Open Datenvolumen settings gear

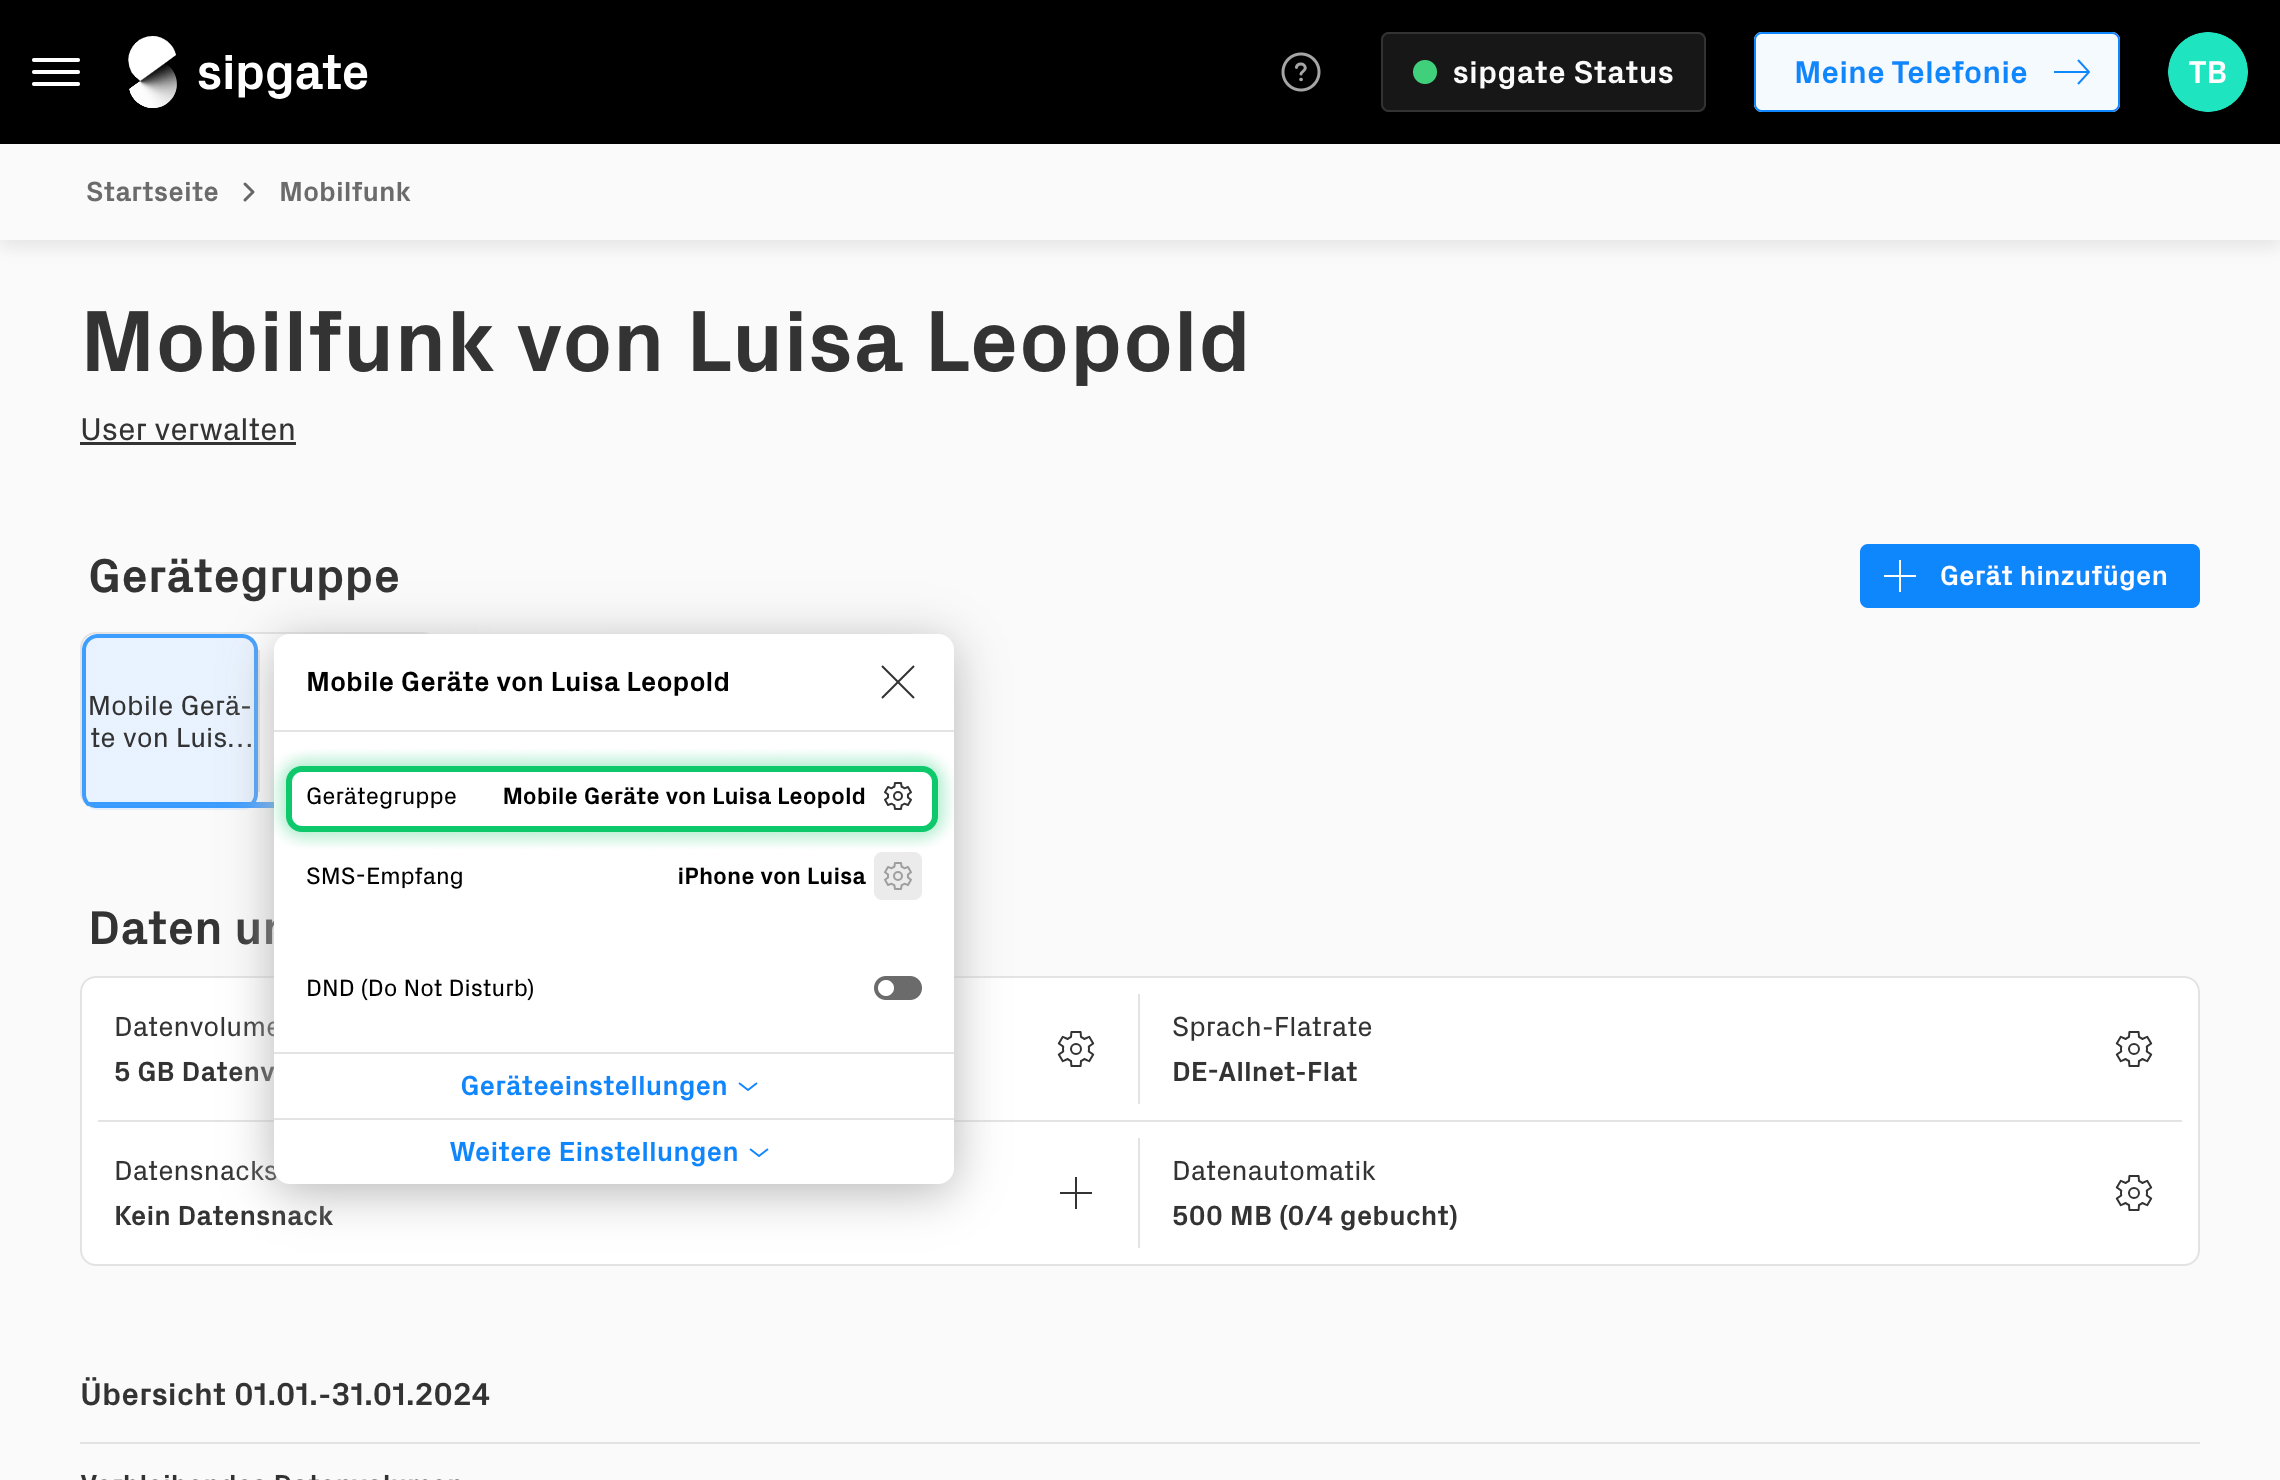click(x=1076, y=1049)
